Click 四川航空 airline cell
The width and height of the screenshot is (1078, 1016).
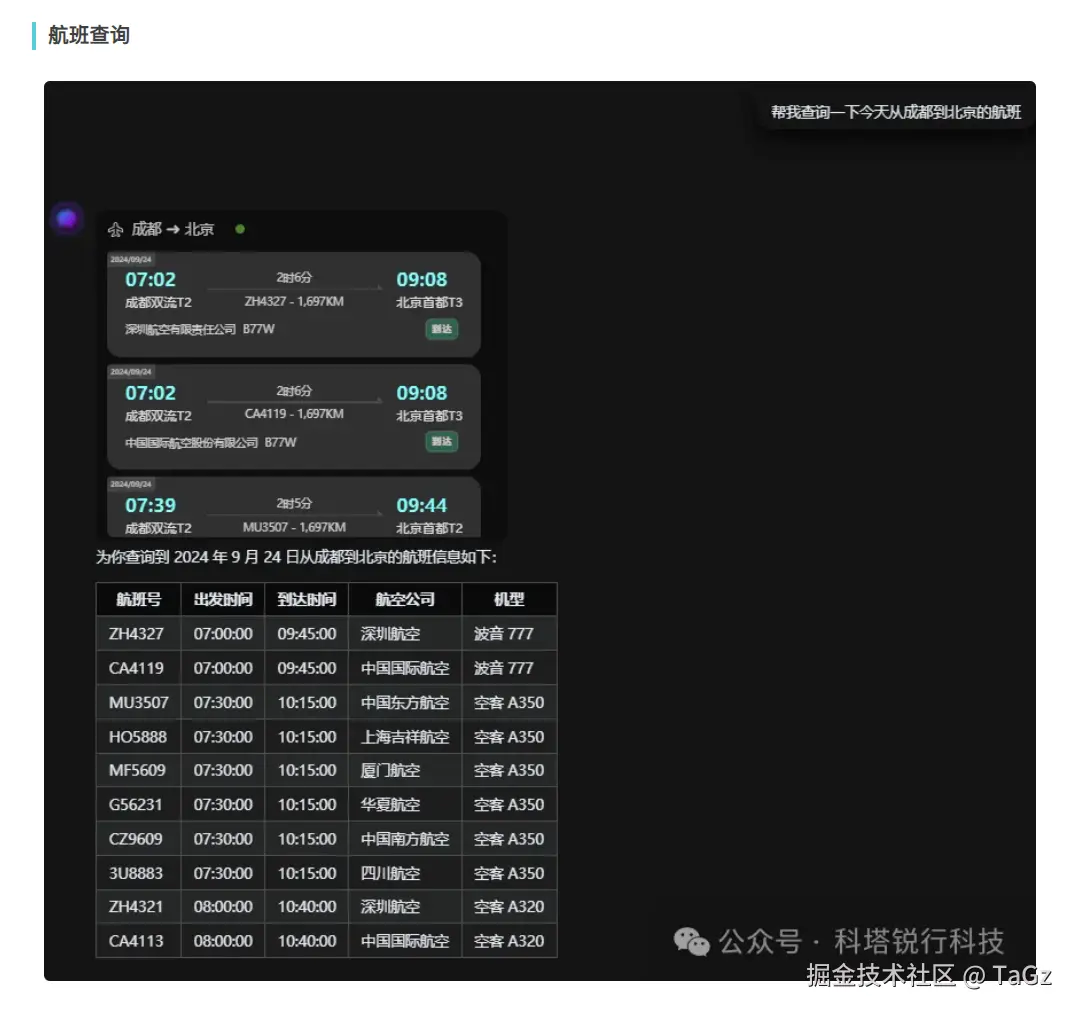405,874
